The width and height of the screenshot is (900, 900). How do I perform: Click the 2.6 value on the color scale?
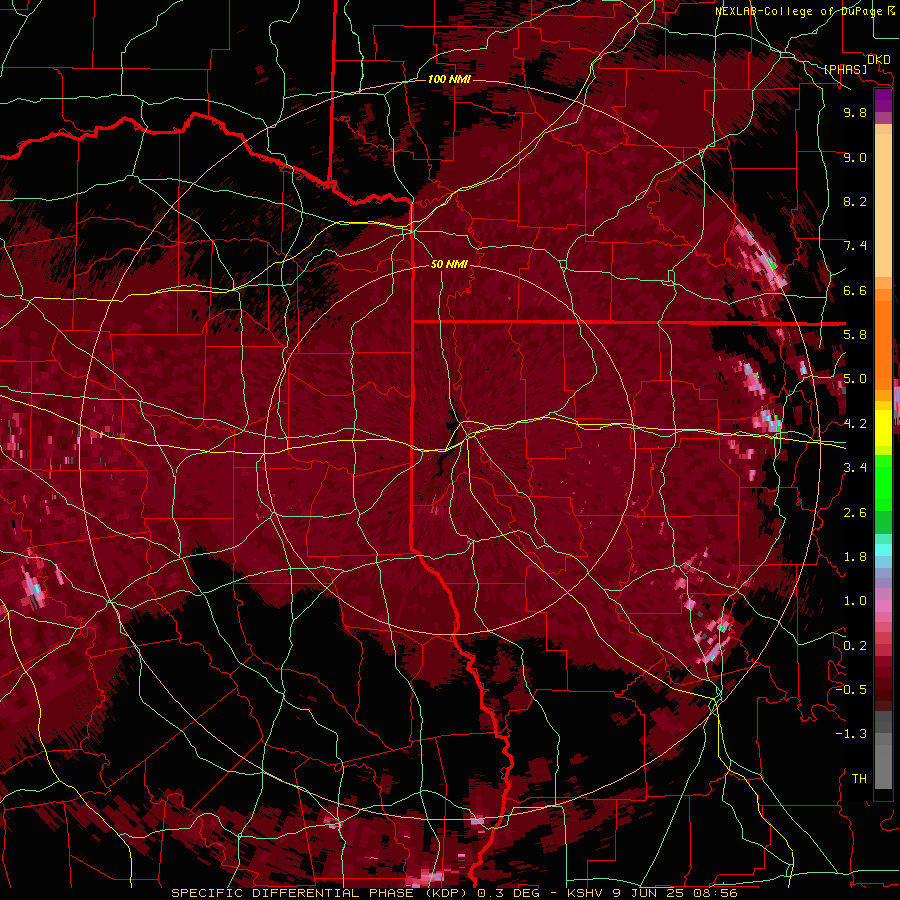point(855,513)
